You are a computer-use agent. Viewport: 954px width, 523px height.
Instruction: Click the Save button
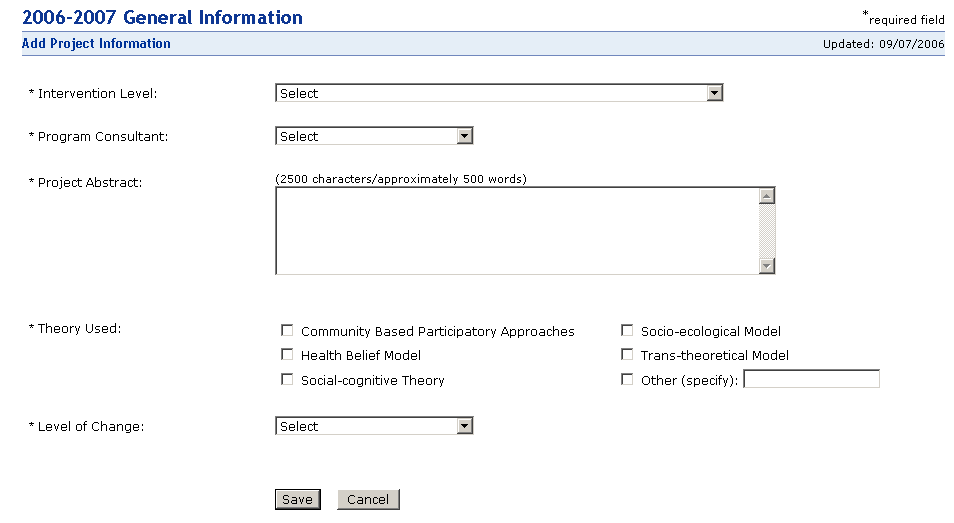click(x=297, y=499)
